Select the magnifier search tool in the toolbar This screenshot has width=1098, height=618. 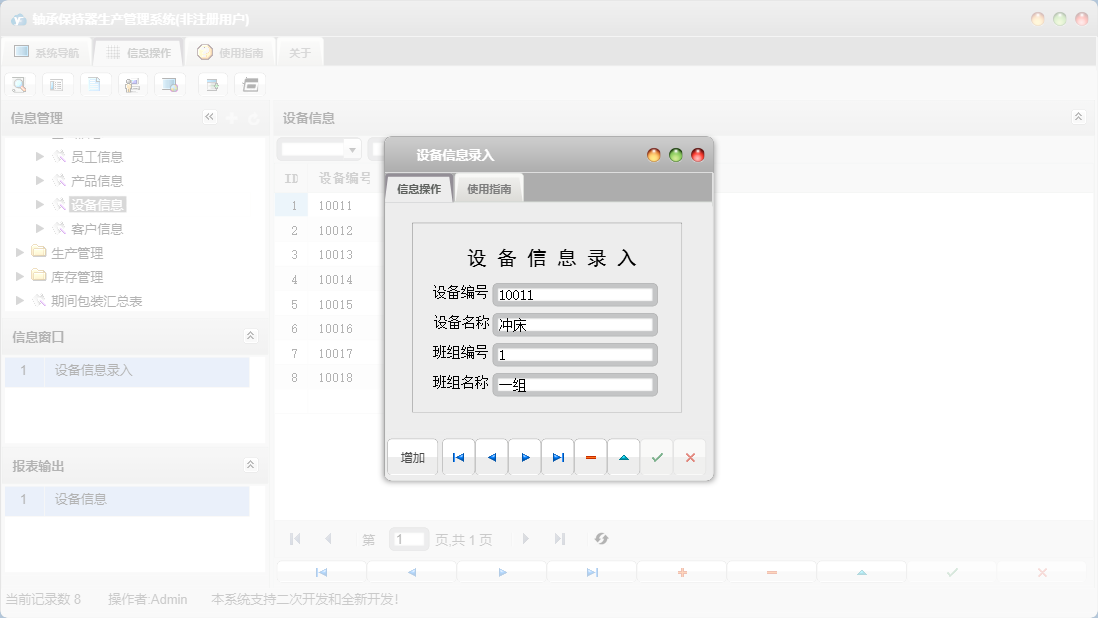click(x=19, y=84)
